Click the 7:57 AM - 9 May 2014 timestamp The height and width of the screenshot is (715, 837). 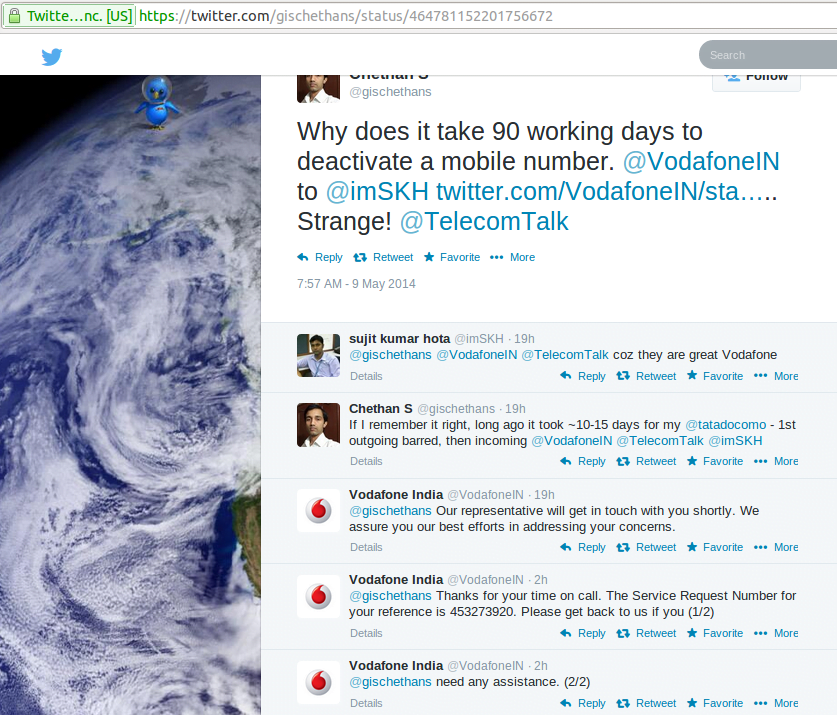pos(356,284)
